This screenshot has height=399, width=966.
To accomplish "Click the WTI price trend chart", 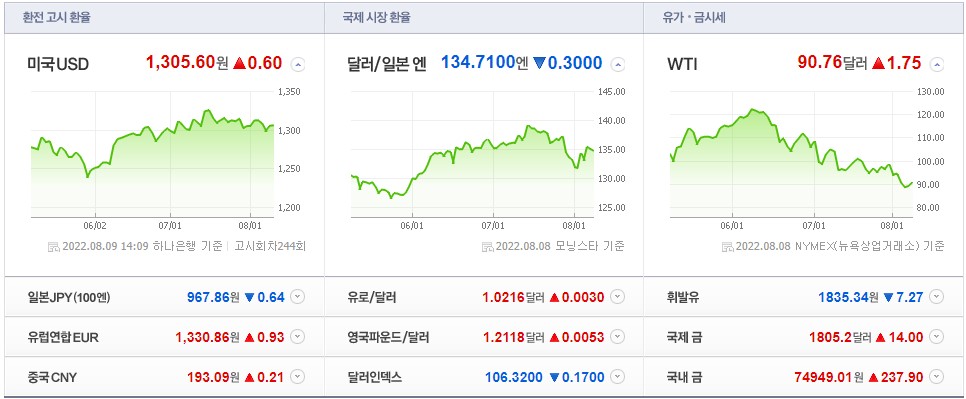I will click(x=792, y=154).
